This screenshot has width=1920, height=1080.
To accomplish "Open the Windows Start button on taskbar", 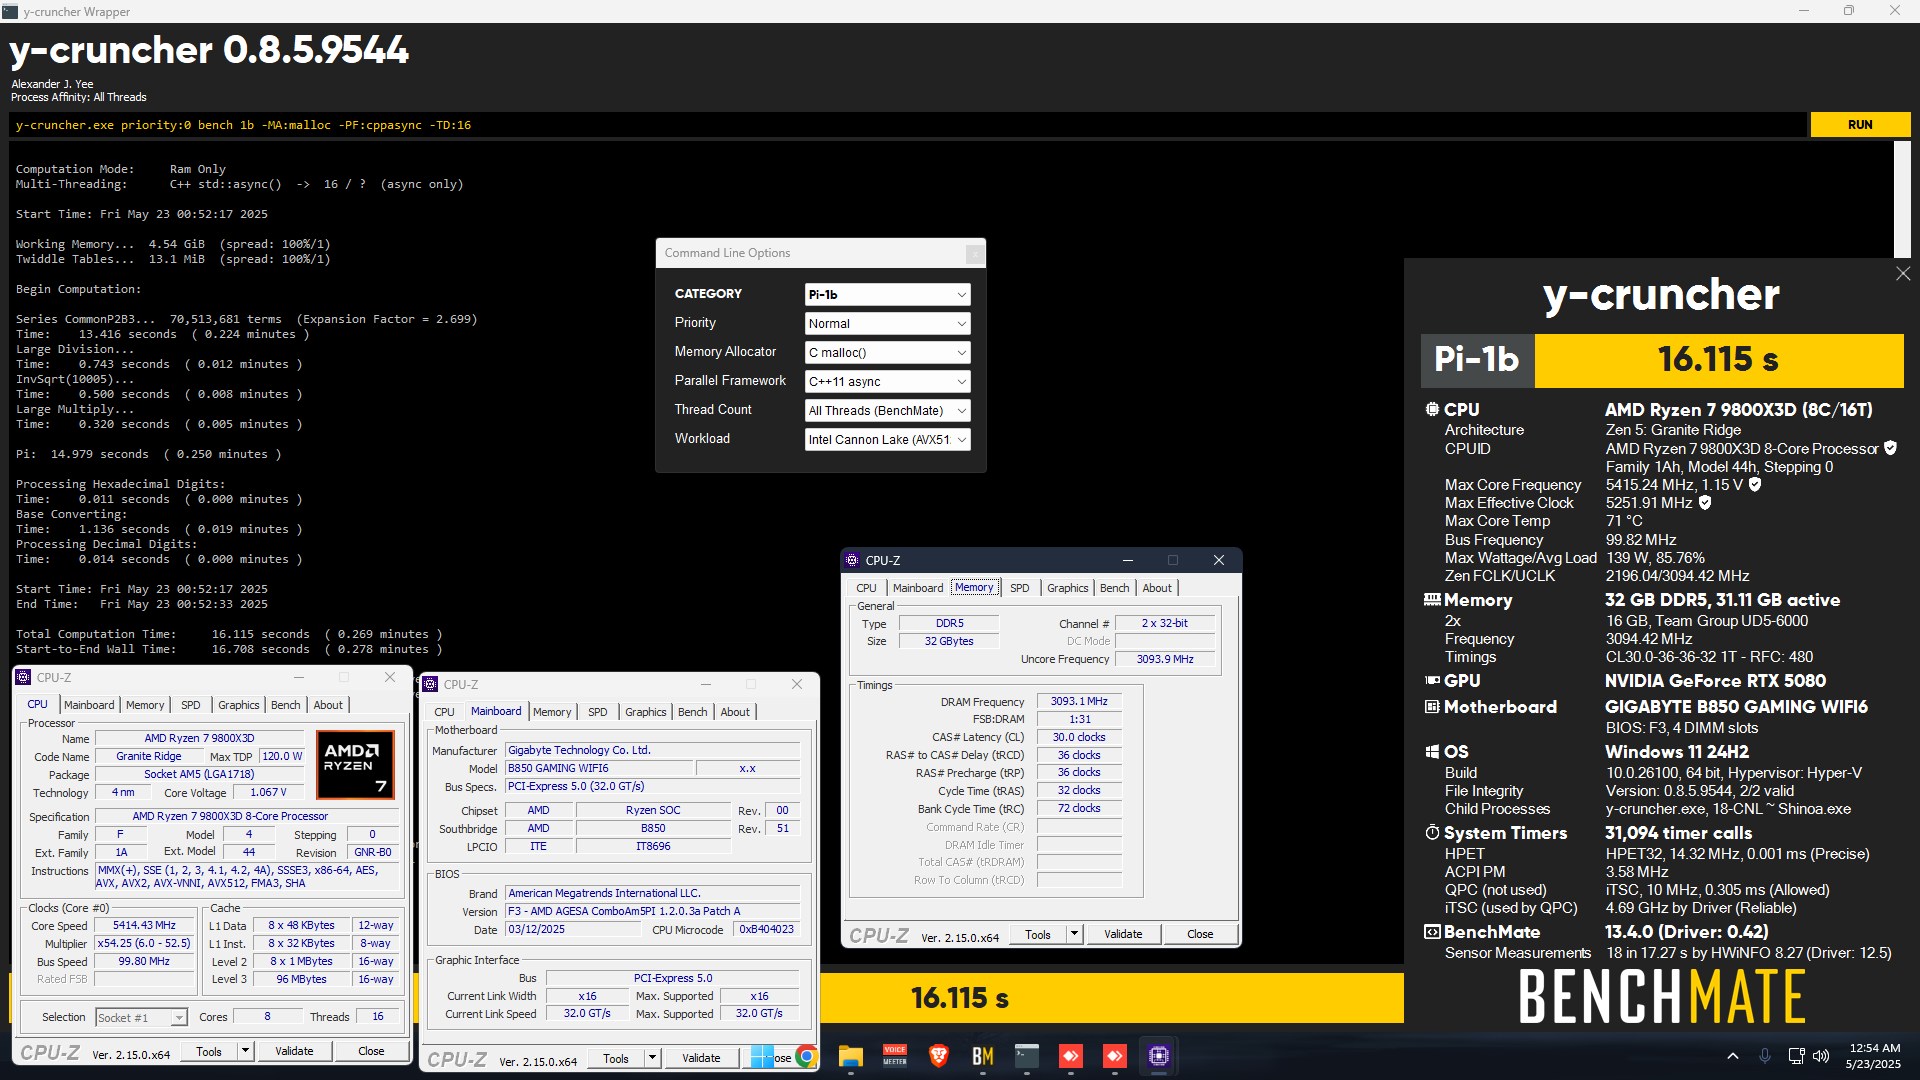I will click(762, 1056).
